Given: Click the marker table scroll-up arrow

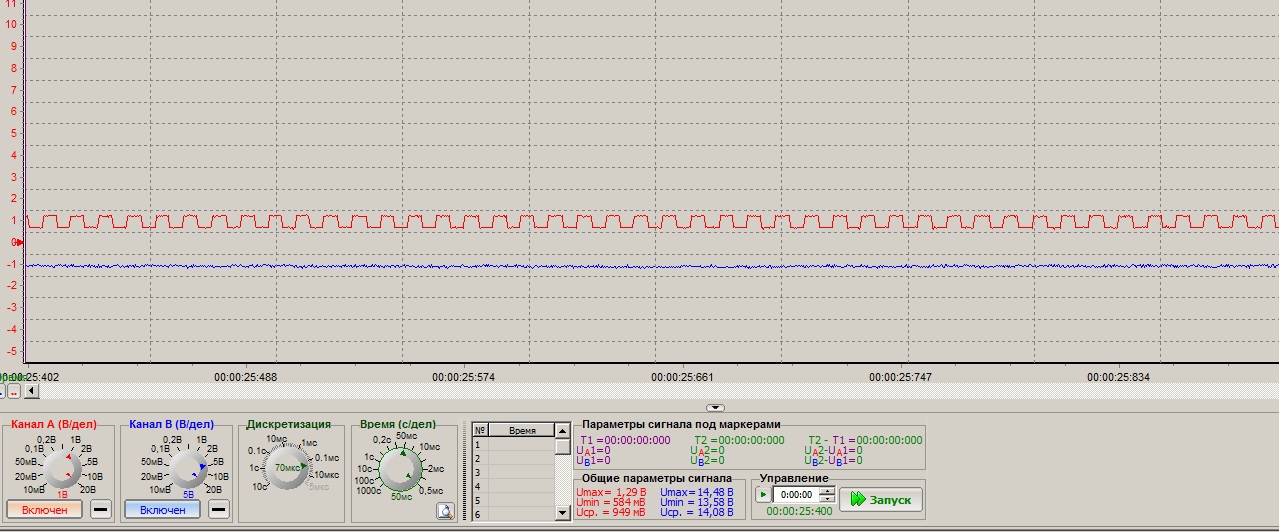Looking at the screenshot, I should (562, 431).
